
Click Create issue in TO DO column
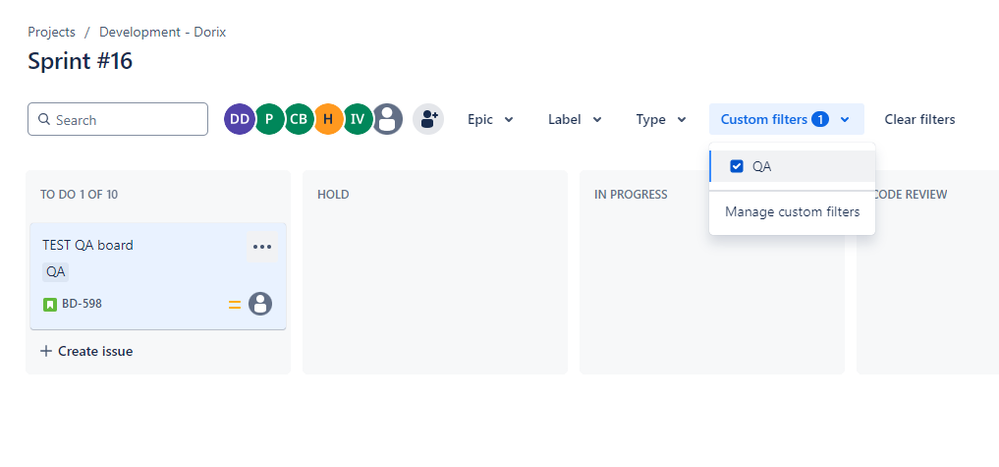pos(87,351)
